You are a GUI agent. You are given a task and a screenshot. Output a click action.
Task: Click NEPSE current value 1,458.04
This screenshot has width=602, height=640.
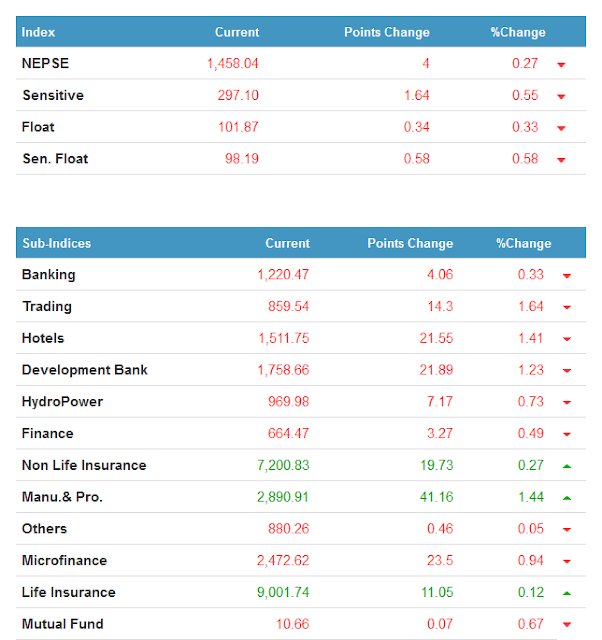(233, 64)
